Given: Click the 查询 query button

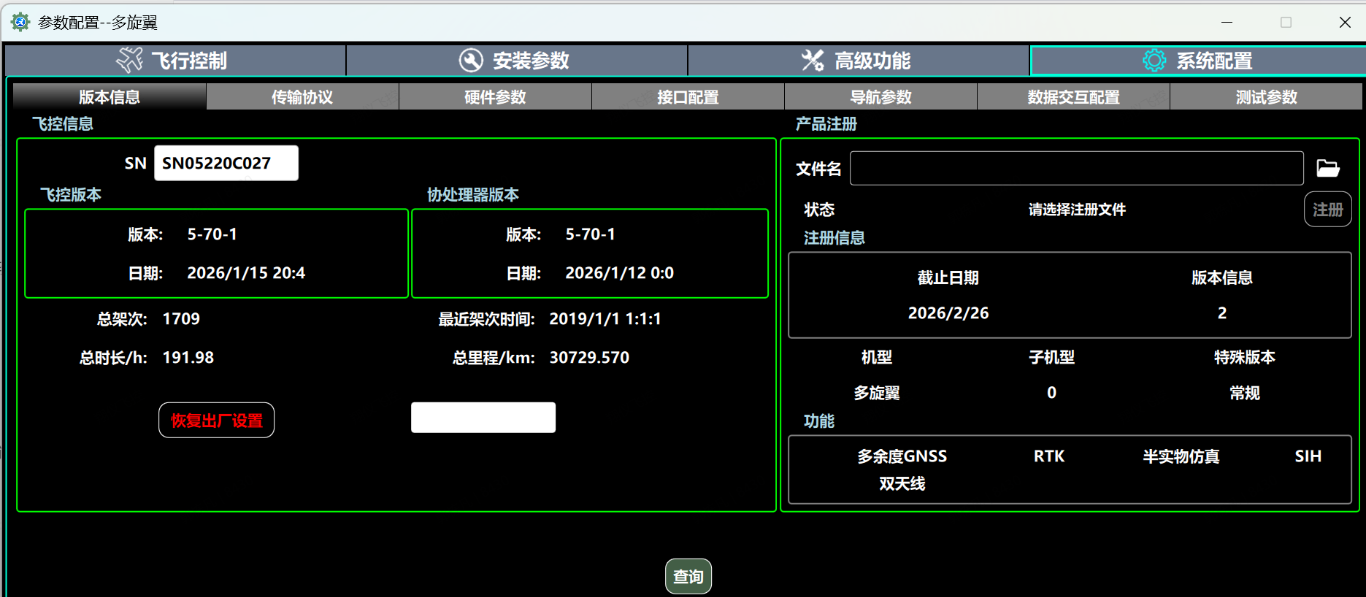Looking at the screenshot, I should point(688,577).
